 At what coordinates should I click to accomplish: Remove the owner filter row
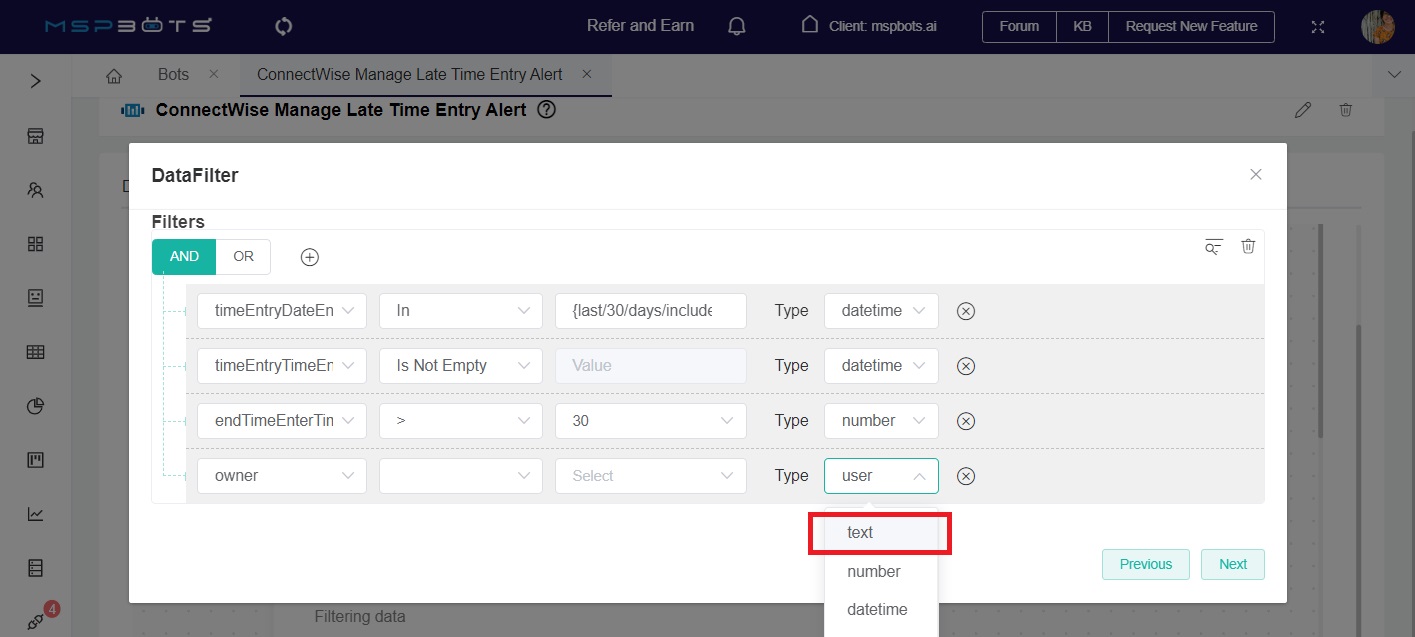coord(966,476)
